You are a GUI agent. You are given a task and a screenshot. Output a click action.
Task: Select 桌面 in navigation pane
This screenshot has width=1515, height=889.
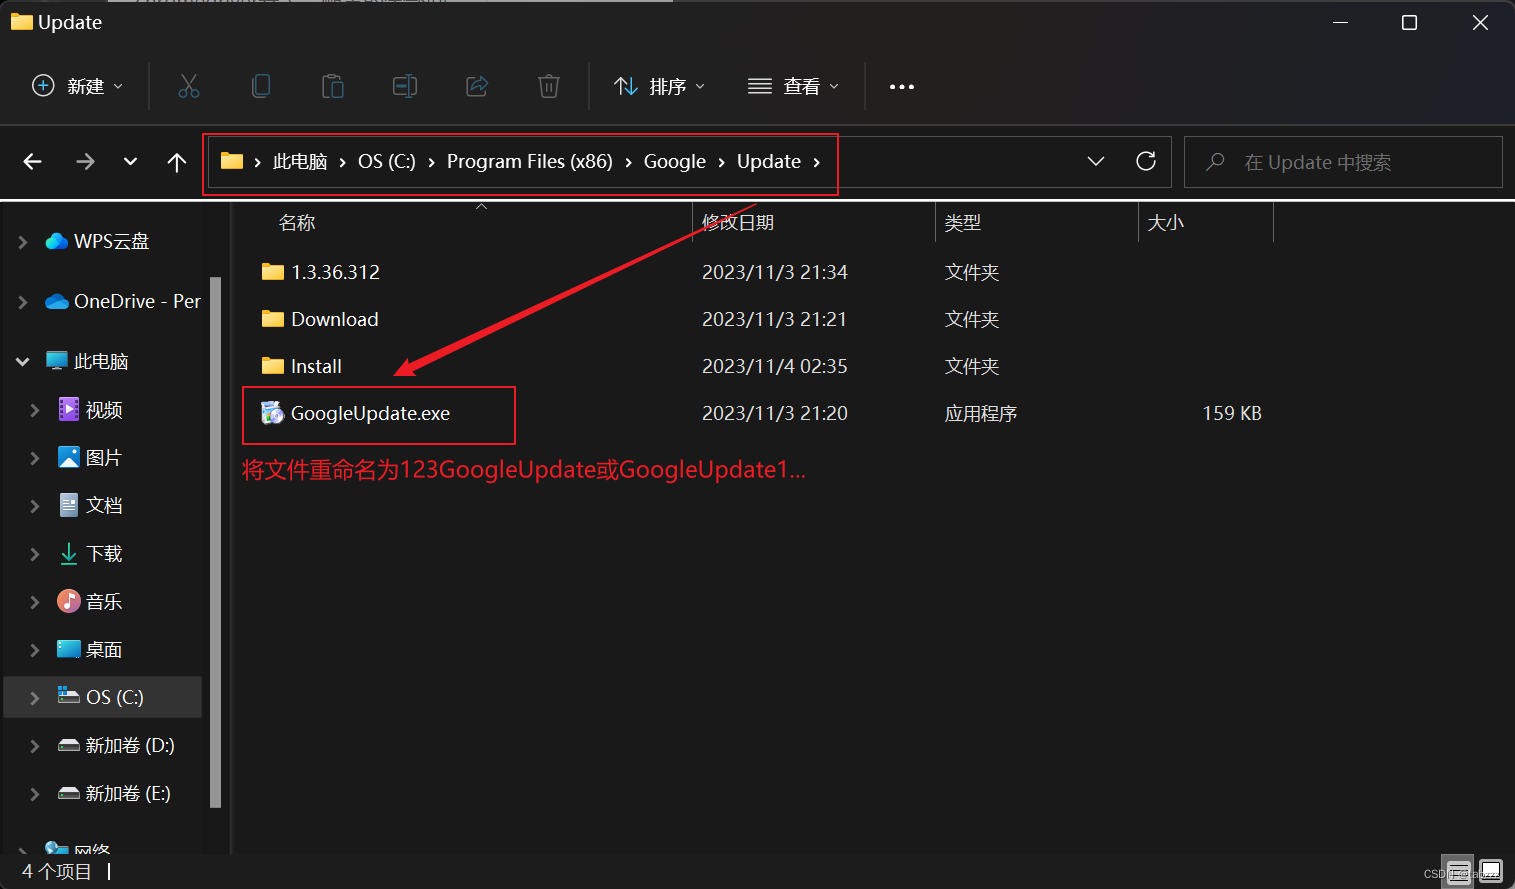(104, 649)
